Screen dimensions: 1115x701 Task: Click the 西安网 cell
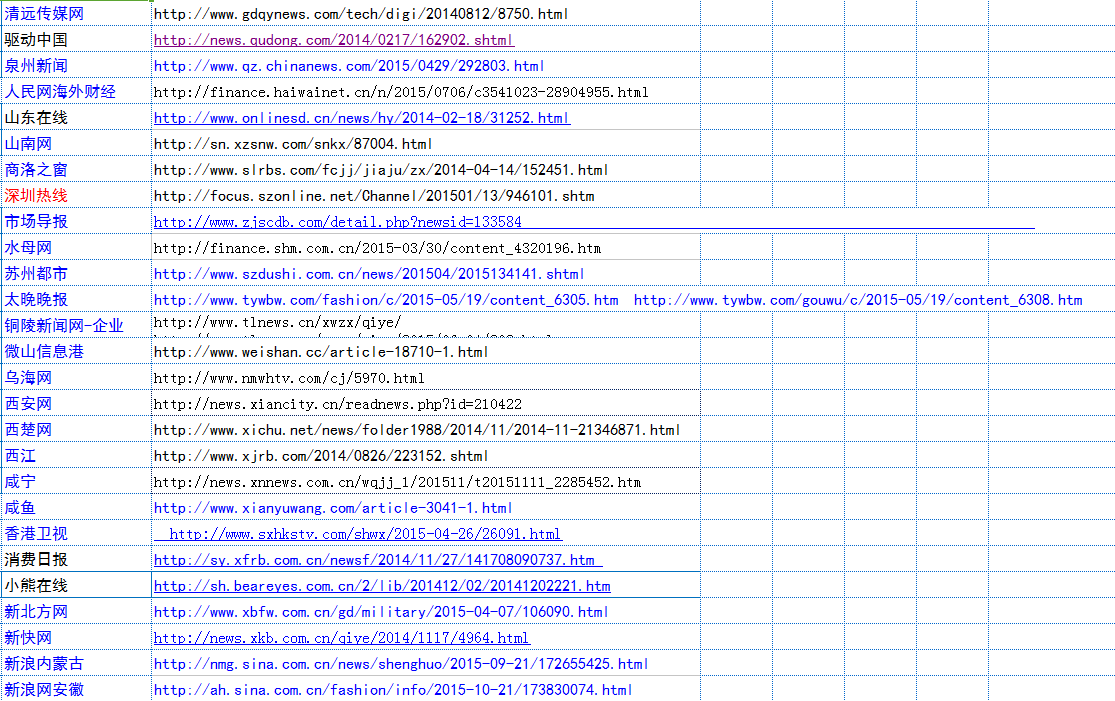(76, 404)
